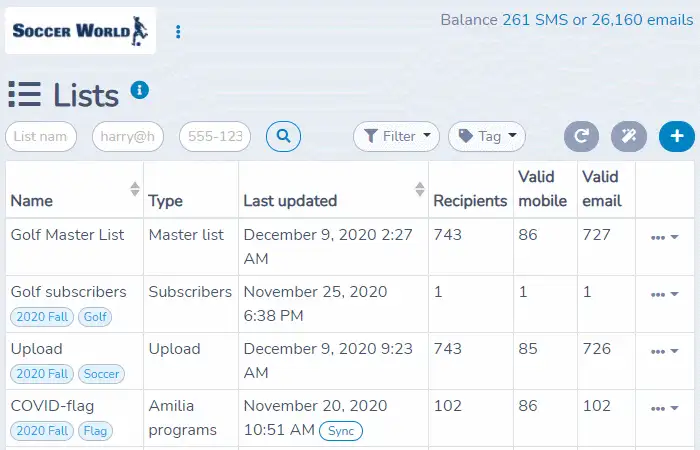Click the Valid email column header

(602, 189)
